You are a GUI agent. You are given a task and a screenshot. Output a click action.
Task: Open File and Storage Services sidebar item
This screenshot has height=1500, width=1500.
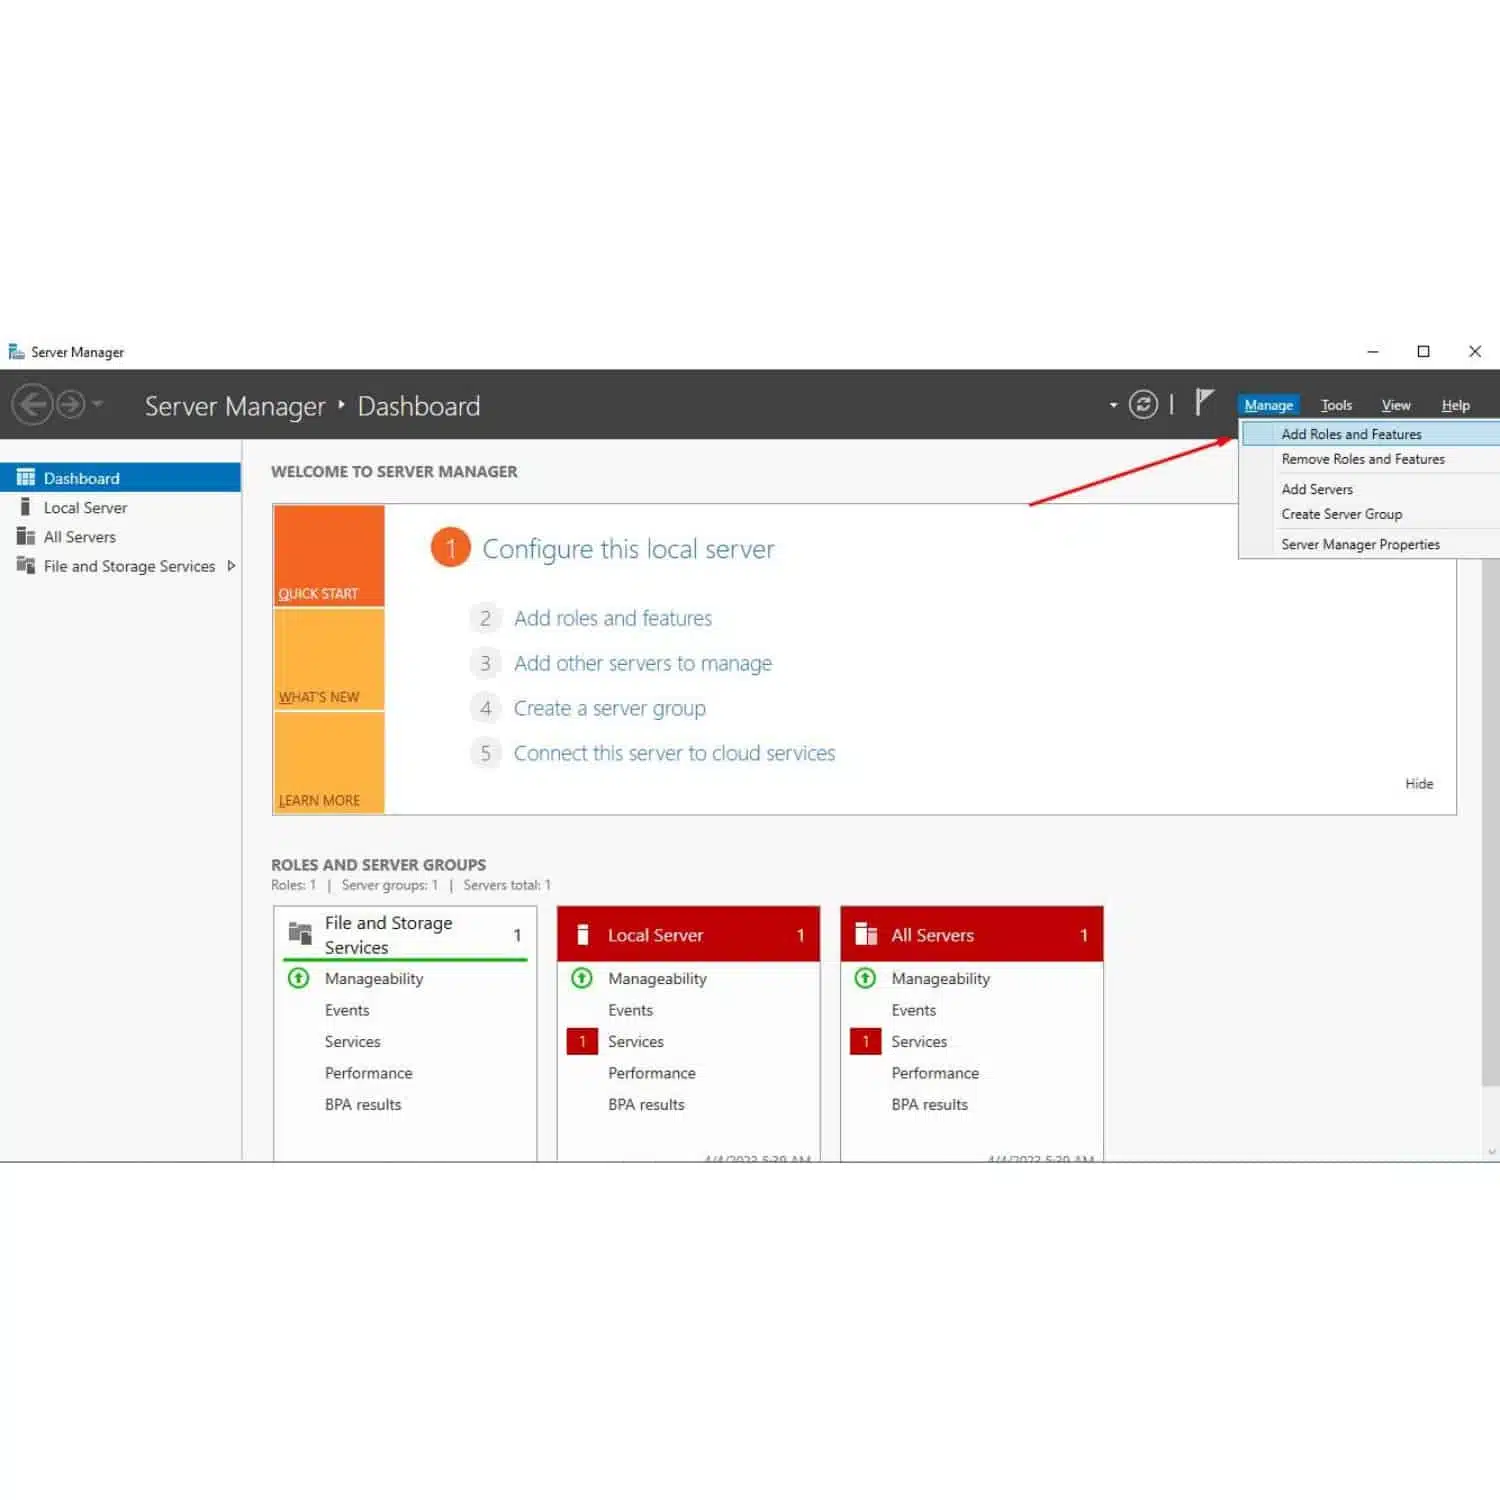pyautogui.click(x=120, y=566)
